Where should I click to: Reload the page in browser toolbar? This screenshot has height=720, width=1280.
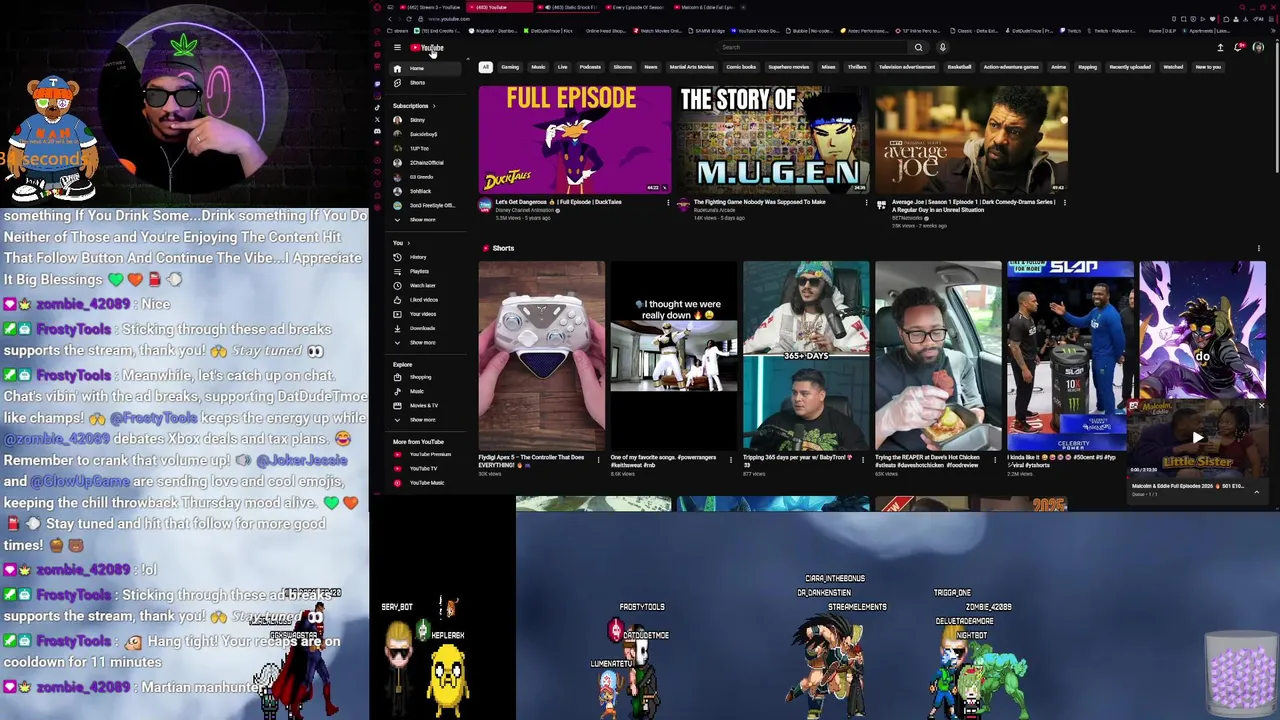coord(408,19)
